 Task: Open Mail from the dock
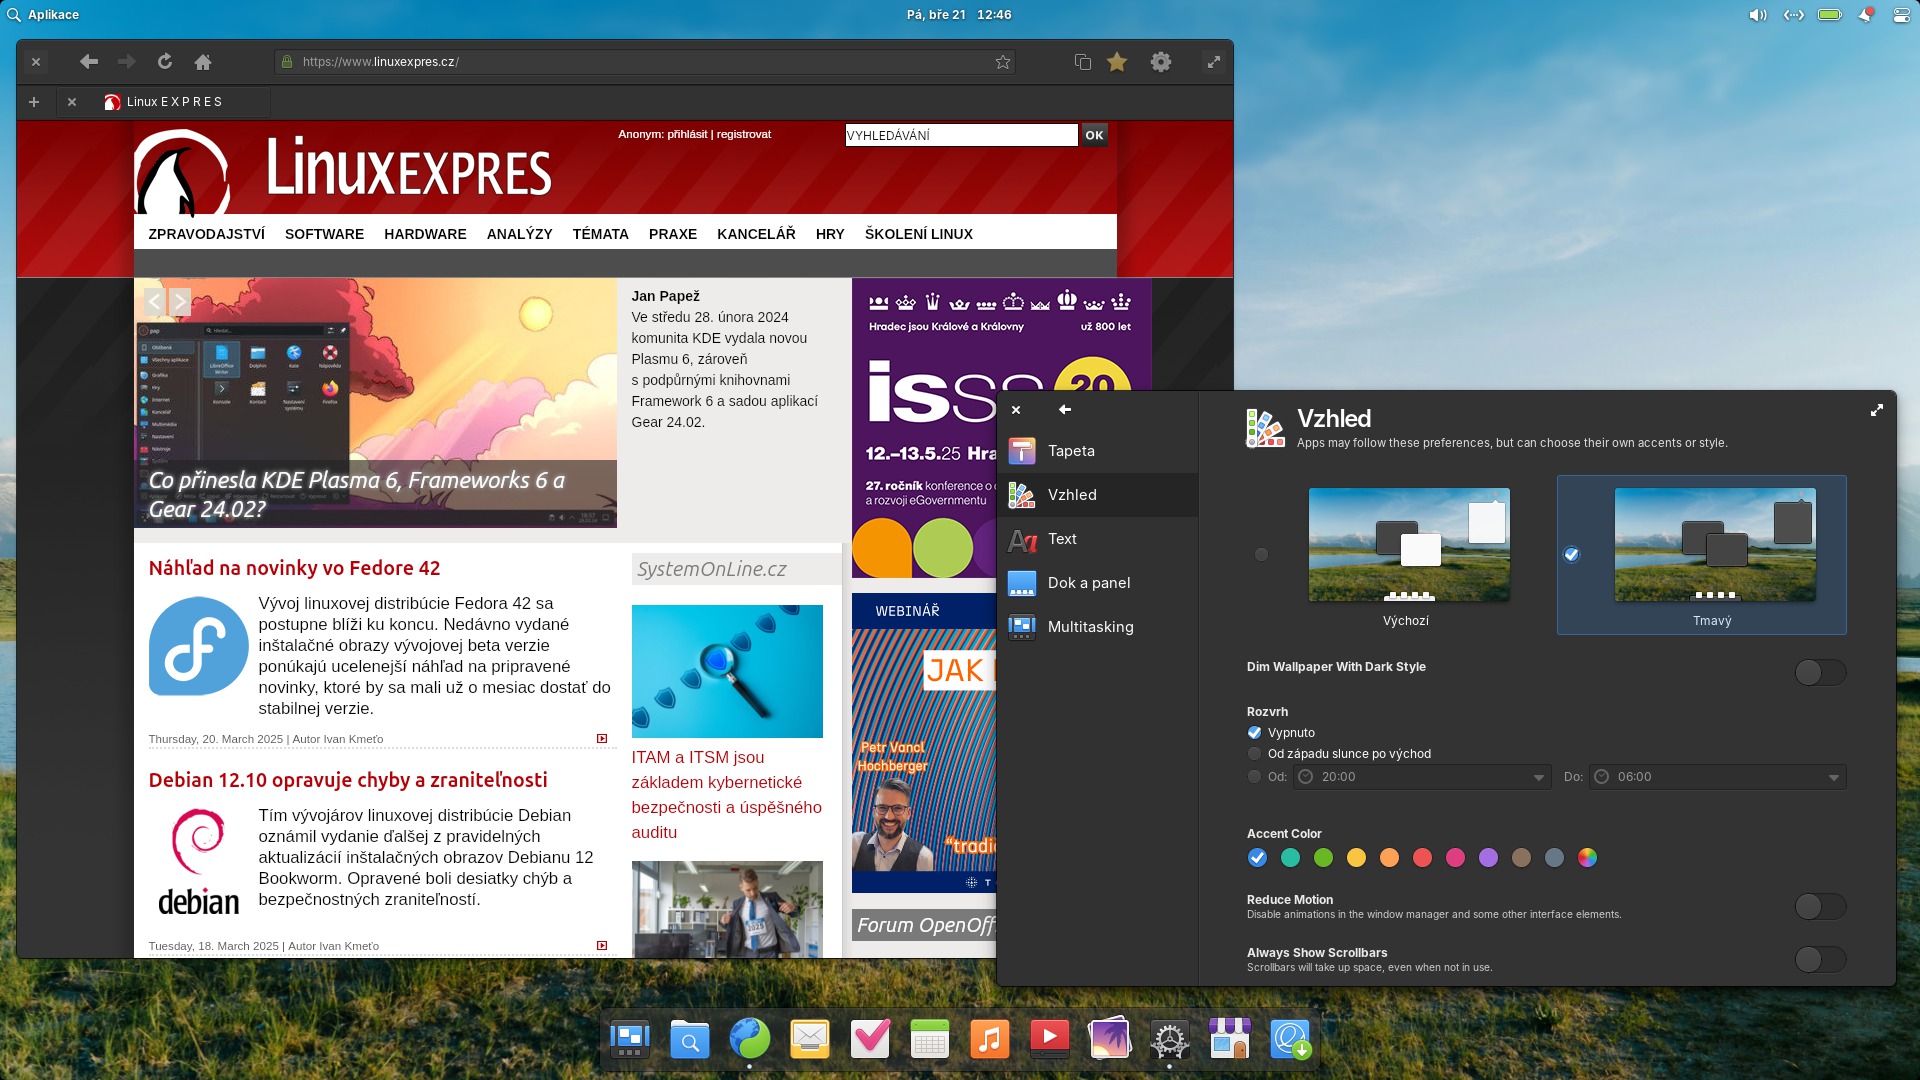click(810, 1040)
